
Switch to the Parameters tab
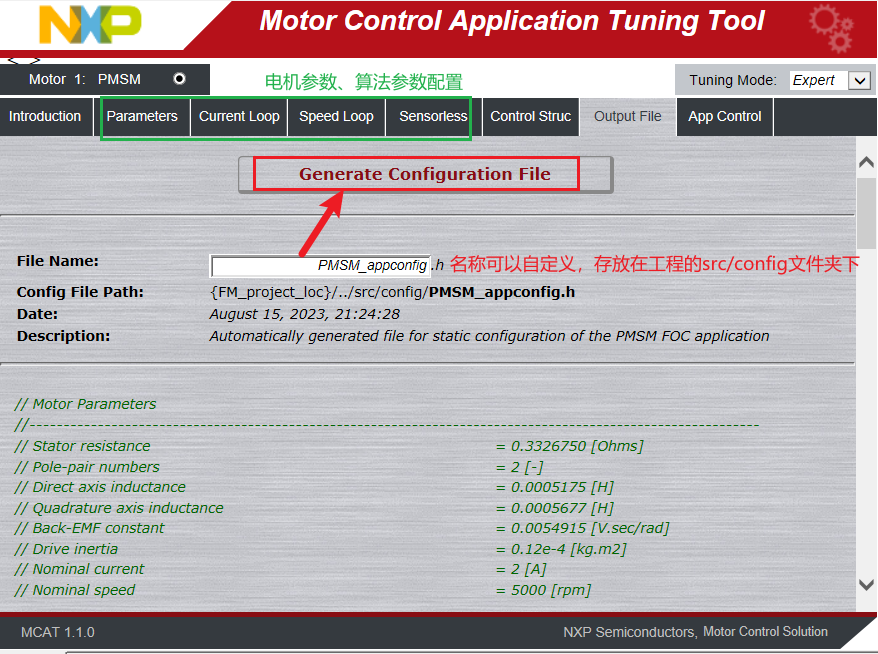click(142, 116)
